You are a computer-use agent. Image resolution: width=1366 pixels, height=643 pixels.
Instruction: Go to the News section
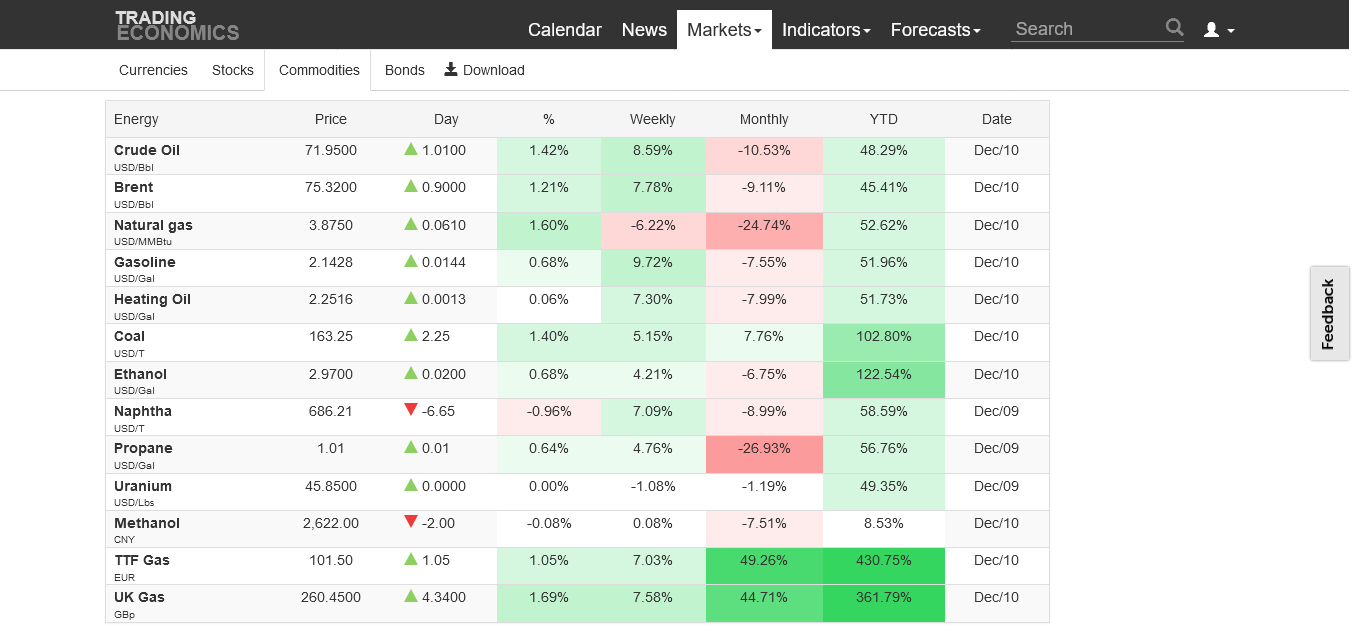(x=644, y=30)
